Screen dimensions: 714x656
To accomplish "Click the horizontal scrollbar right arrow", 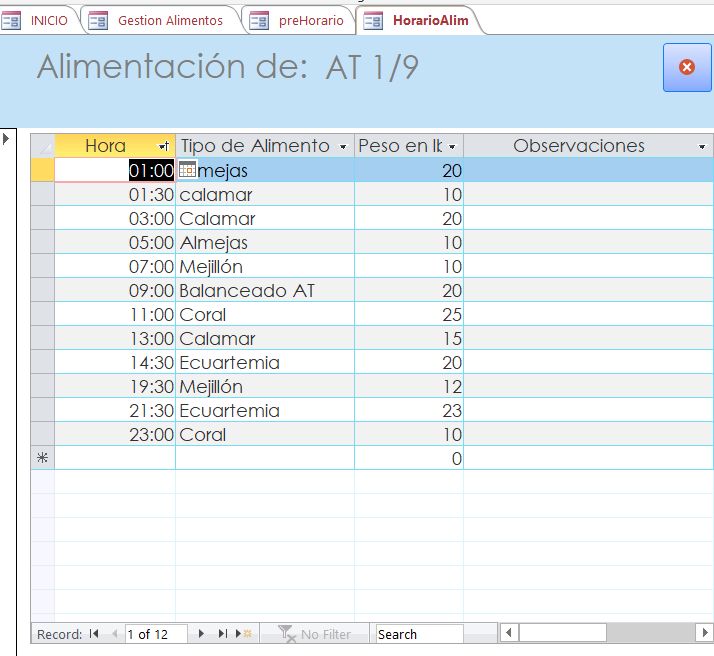I will (704, 633).
